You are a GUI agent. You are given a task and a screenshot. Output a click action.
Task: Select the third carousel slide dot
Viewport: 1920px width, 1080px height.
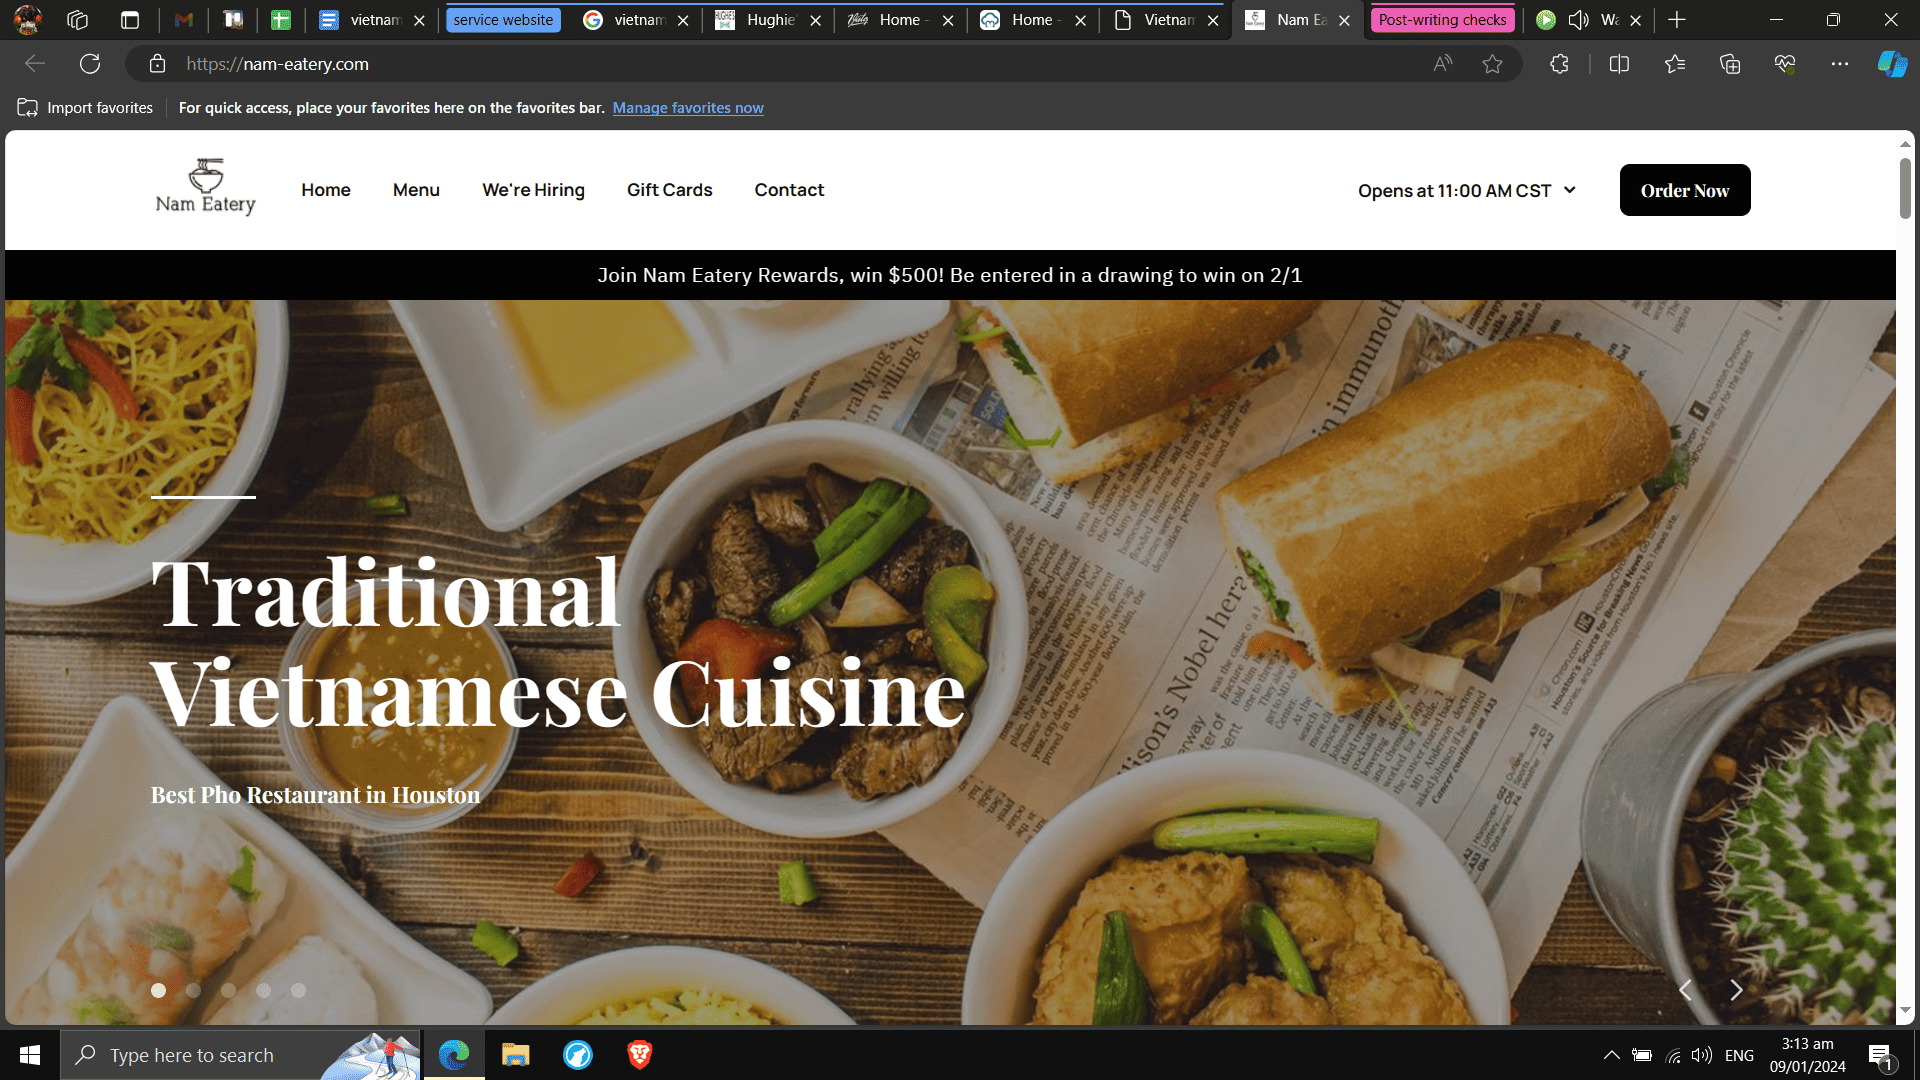pyautogui.click(x=228, y=990)
